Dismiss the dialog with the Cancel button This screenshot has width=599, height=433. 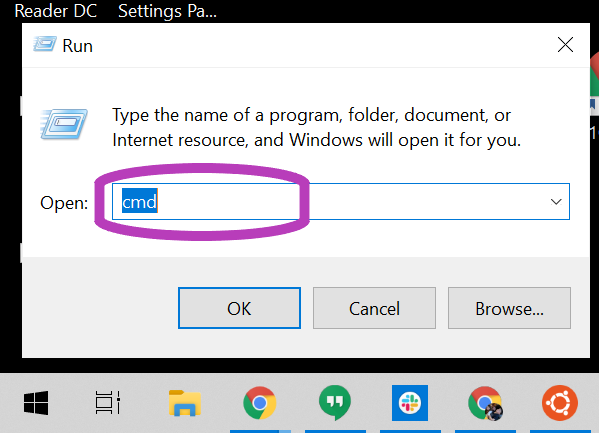[x=374, y=308]
